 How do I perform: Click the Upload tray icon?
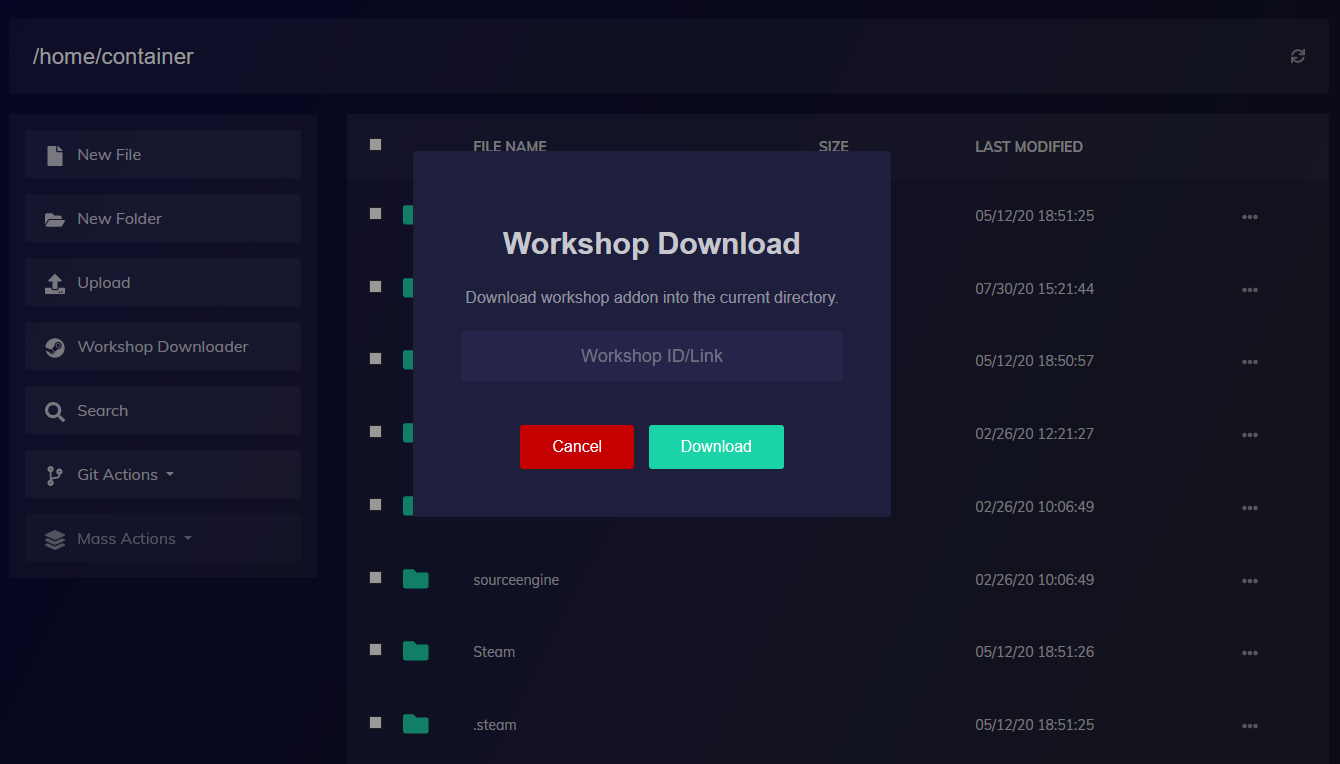[55, 283]
